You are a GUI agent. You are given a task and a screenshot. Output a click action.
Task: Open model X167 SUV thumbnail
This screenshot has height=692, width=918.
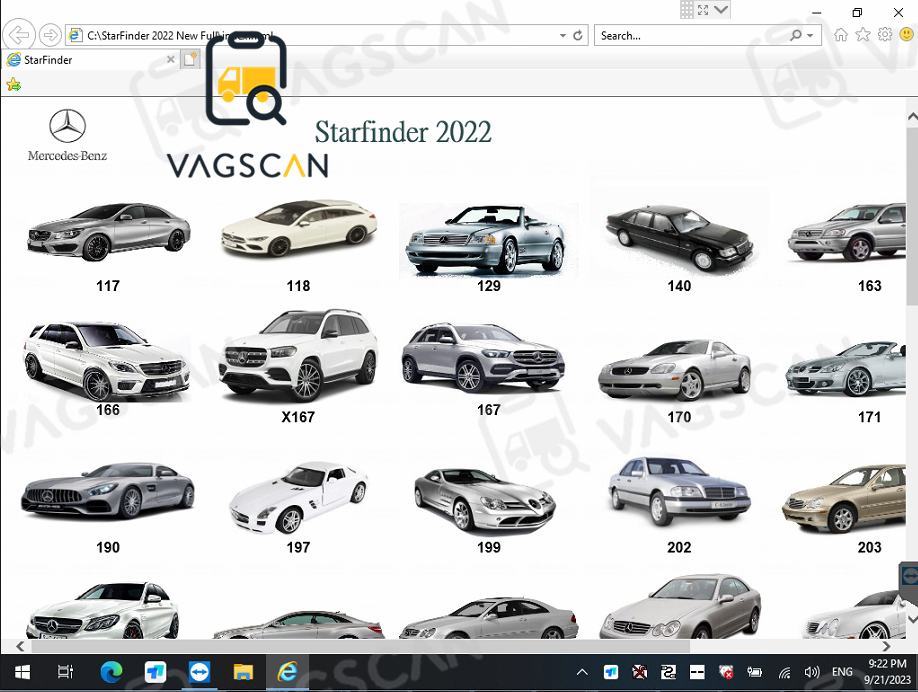tap(298, 356)
